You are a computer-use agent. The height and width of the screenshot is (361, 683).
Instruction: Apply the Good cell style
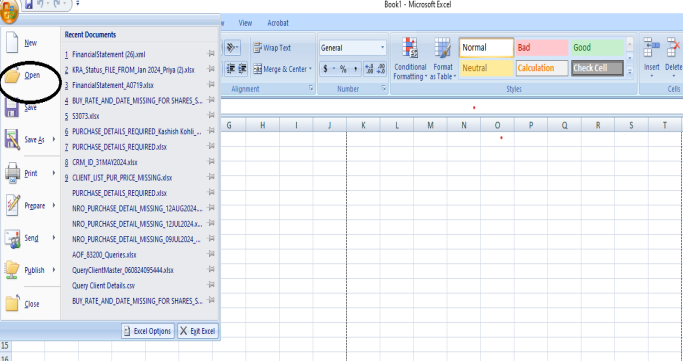pos(598,47)
